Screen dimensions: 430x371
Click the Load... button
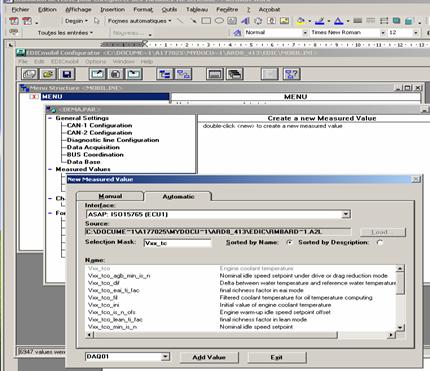[383, 232]
